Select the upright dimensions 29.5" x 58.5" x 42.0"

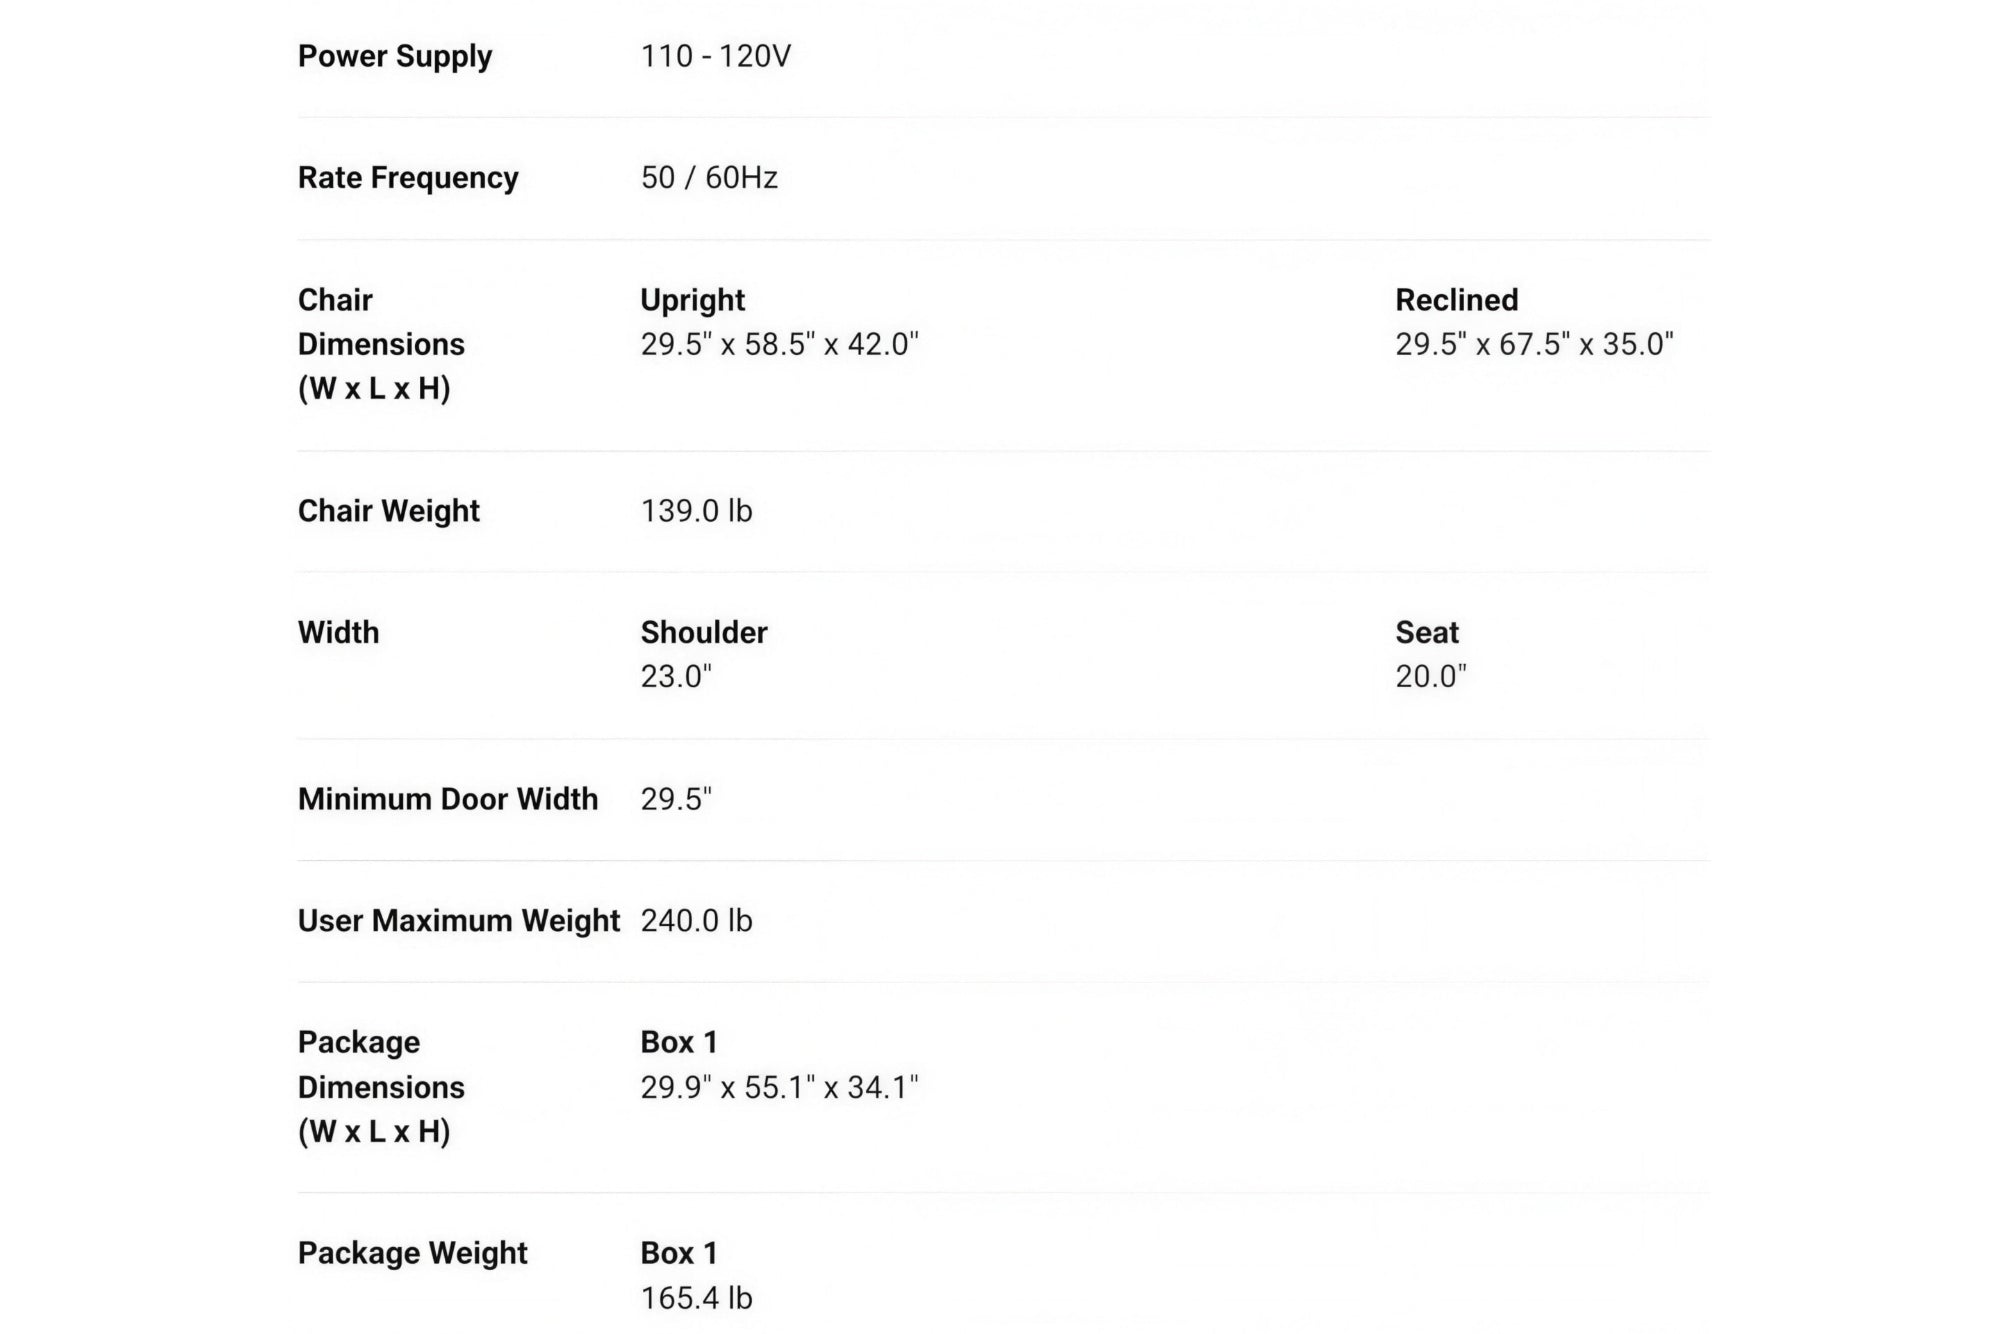pos(779,344)
